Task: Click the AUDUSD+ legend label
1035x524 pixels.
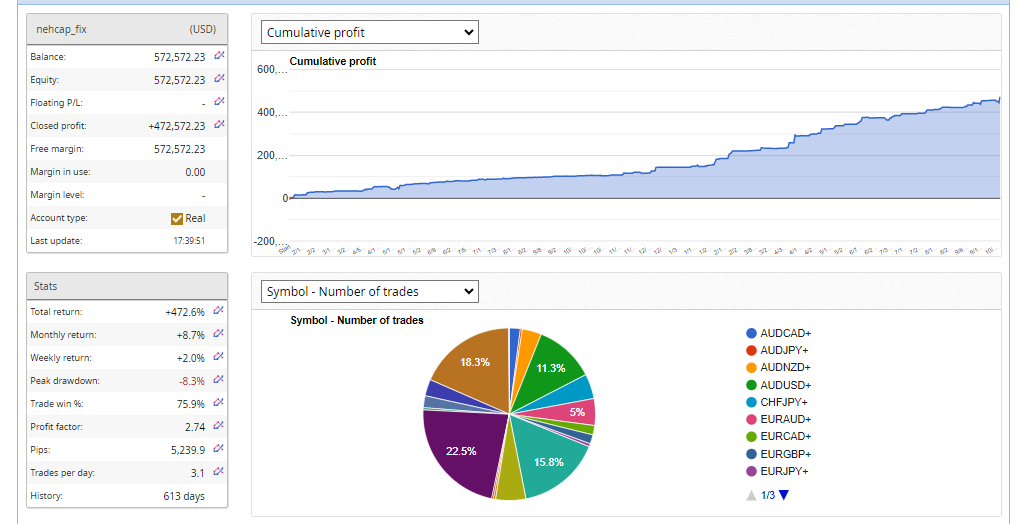Action: click(785, 385)
